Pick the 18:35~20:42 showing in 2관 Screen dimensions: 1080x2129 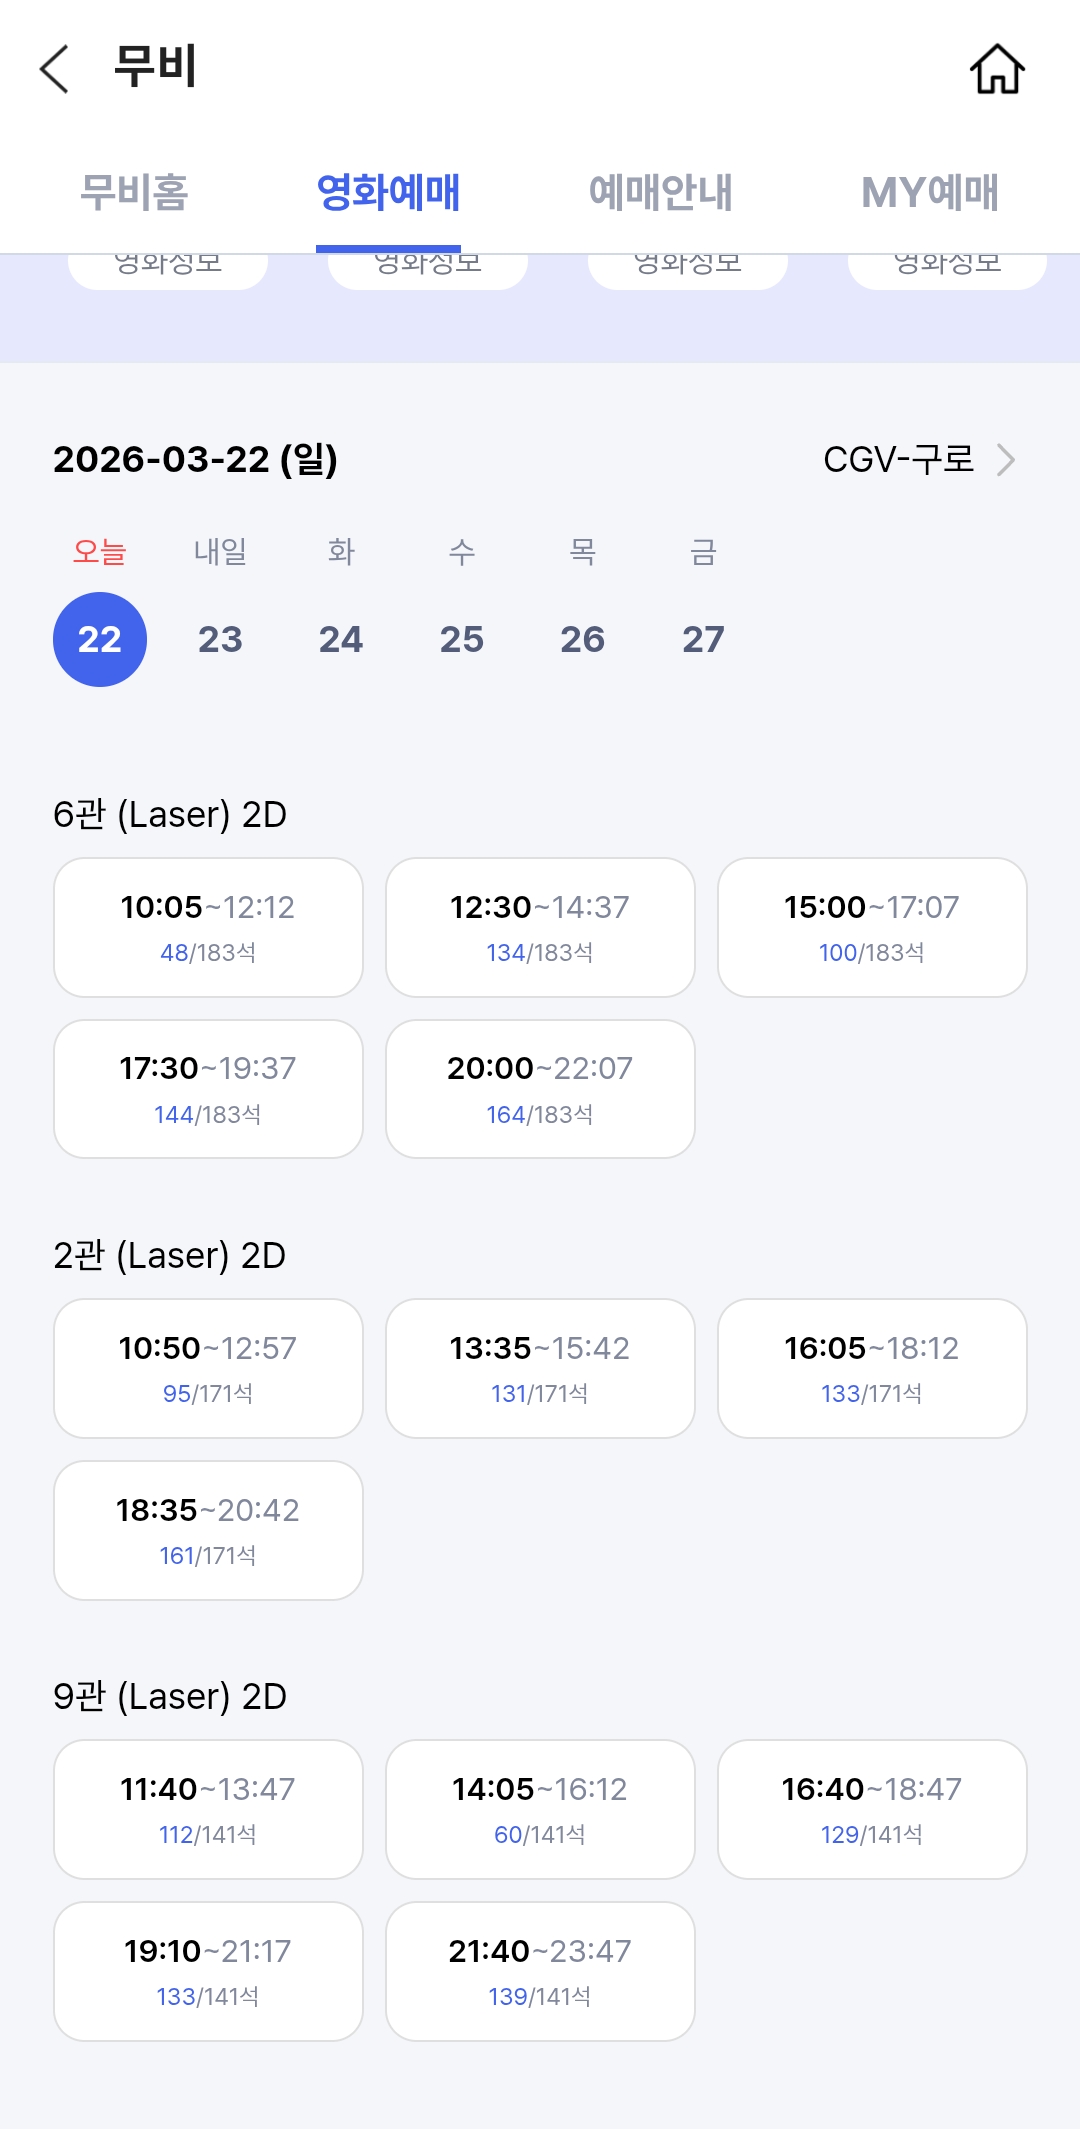208,1530
